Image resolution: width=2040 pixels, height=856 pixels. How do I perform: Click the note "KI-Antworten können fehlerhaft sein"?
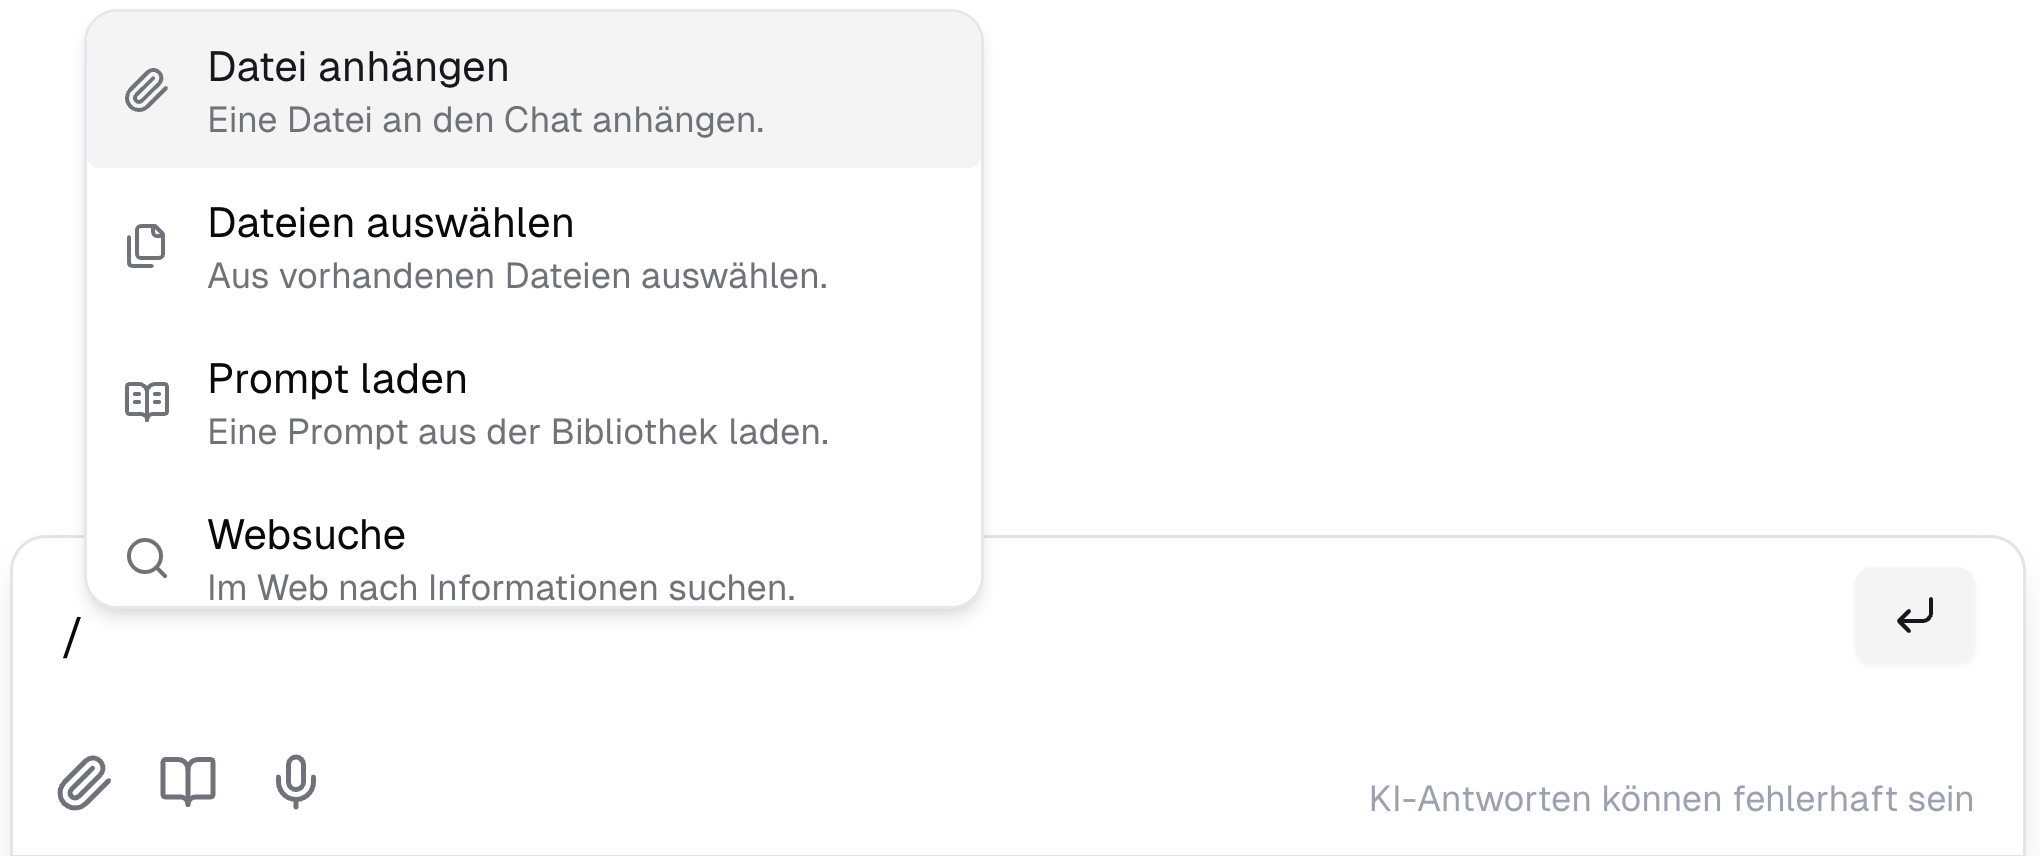coord(1671,799)
